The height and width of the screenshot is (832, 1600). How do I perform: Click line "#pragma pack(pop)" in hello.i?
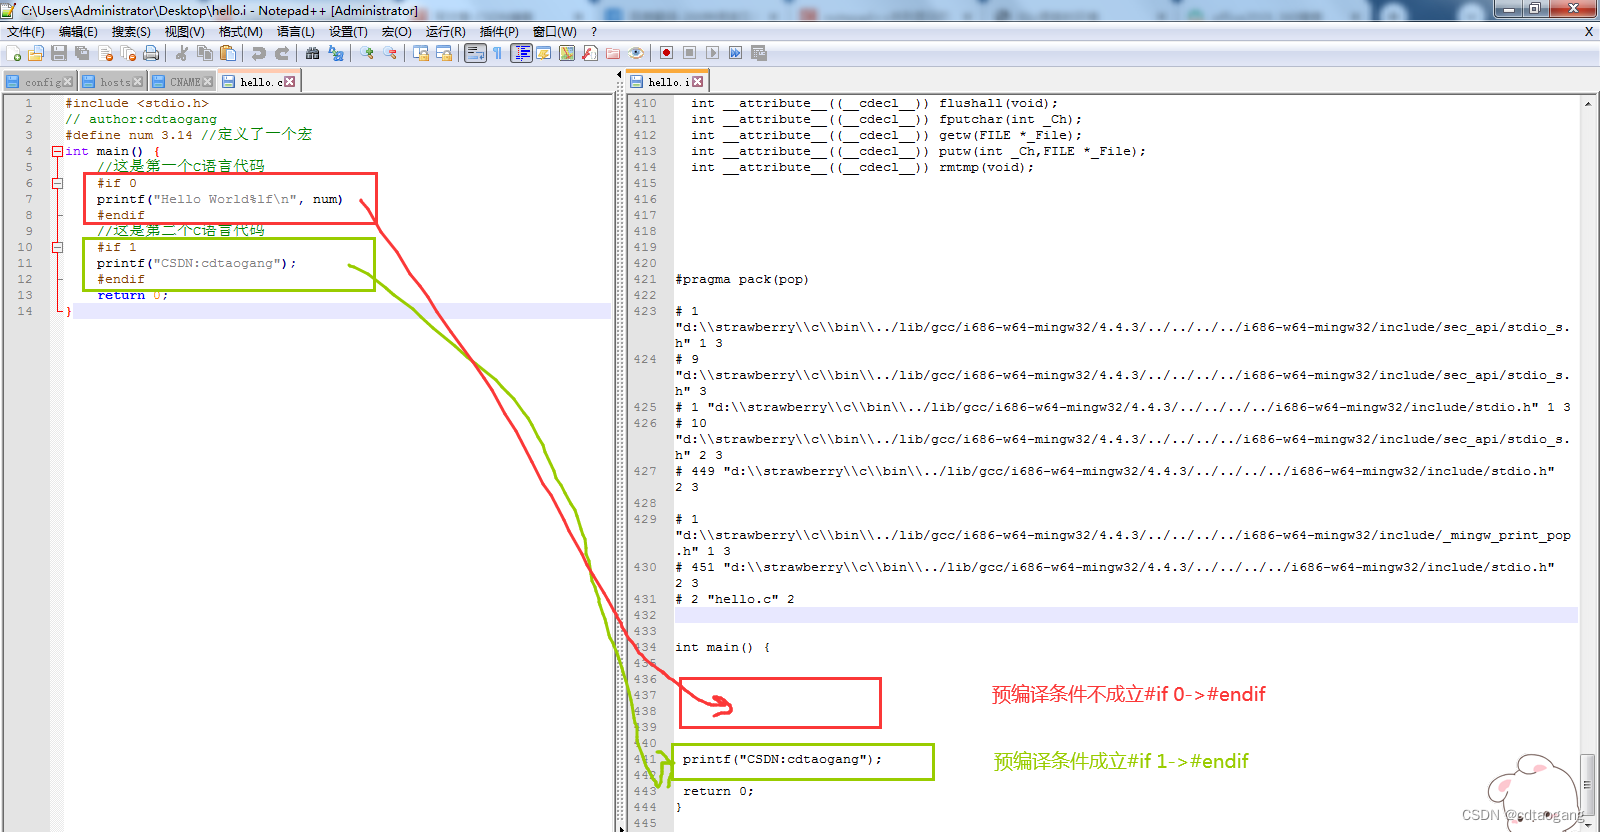coord(742,280)
